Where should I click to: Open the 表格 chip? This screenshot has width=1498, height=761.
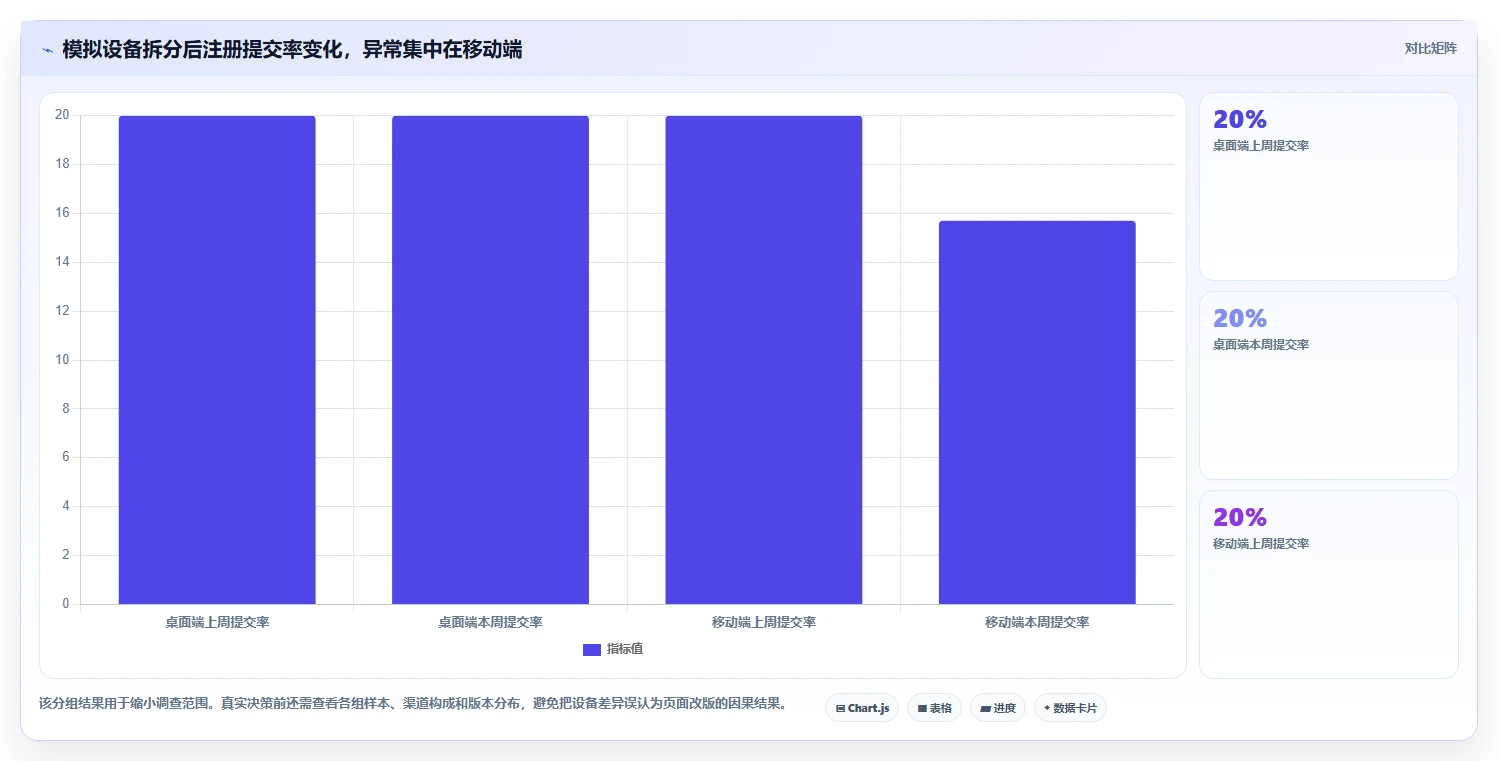click(x=934, y=708)
